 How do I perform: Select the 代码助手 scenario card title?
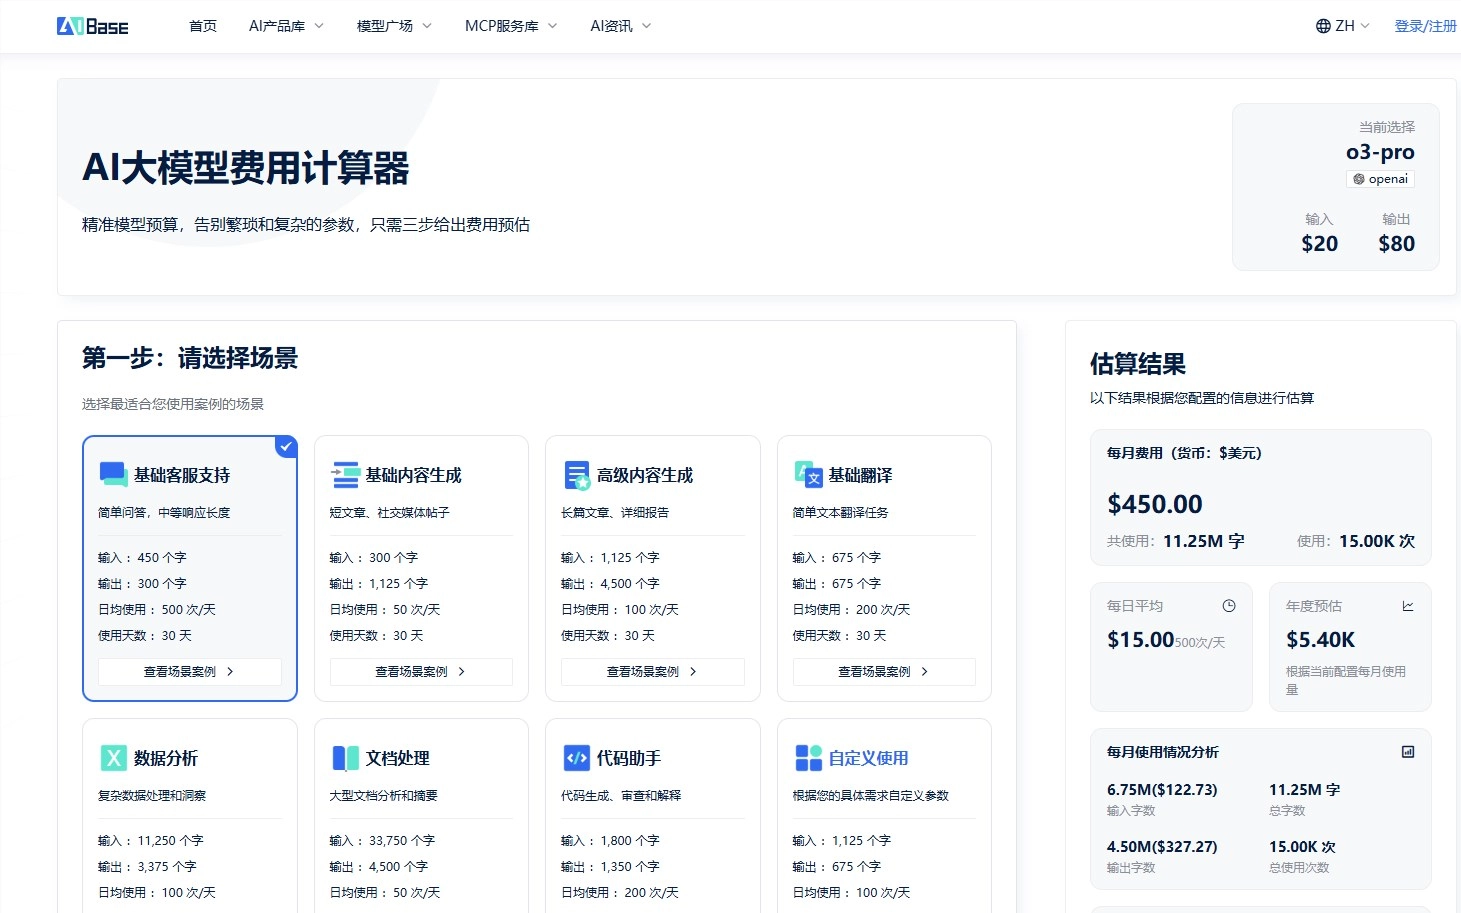pyautogui.click(x=629, y=758)
